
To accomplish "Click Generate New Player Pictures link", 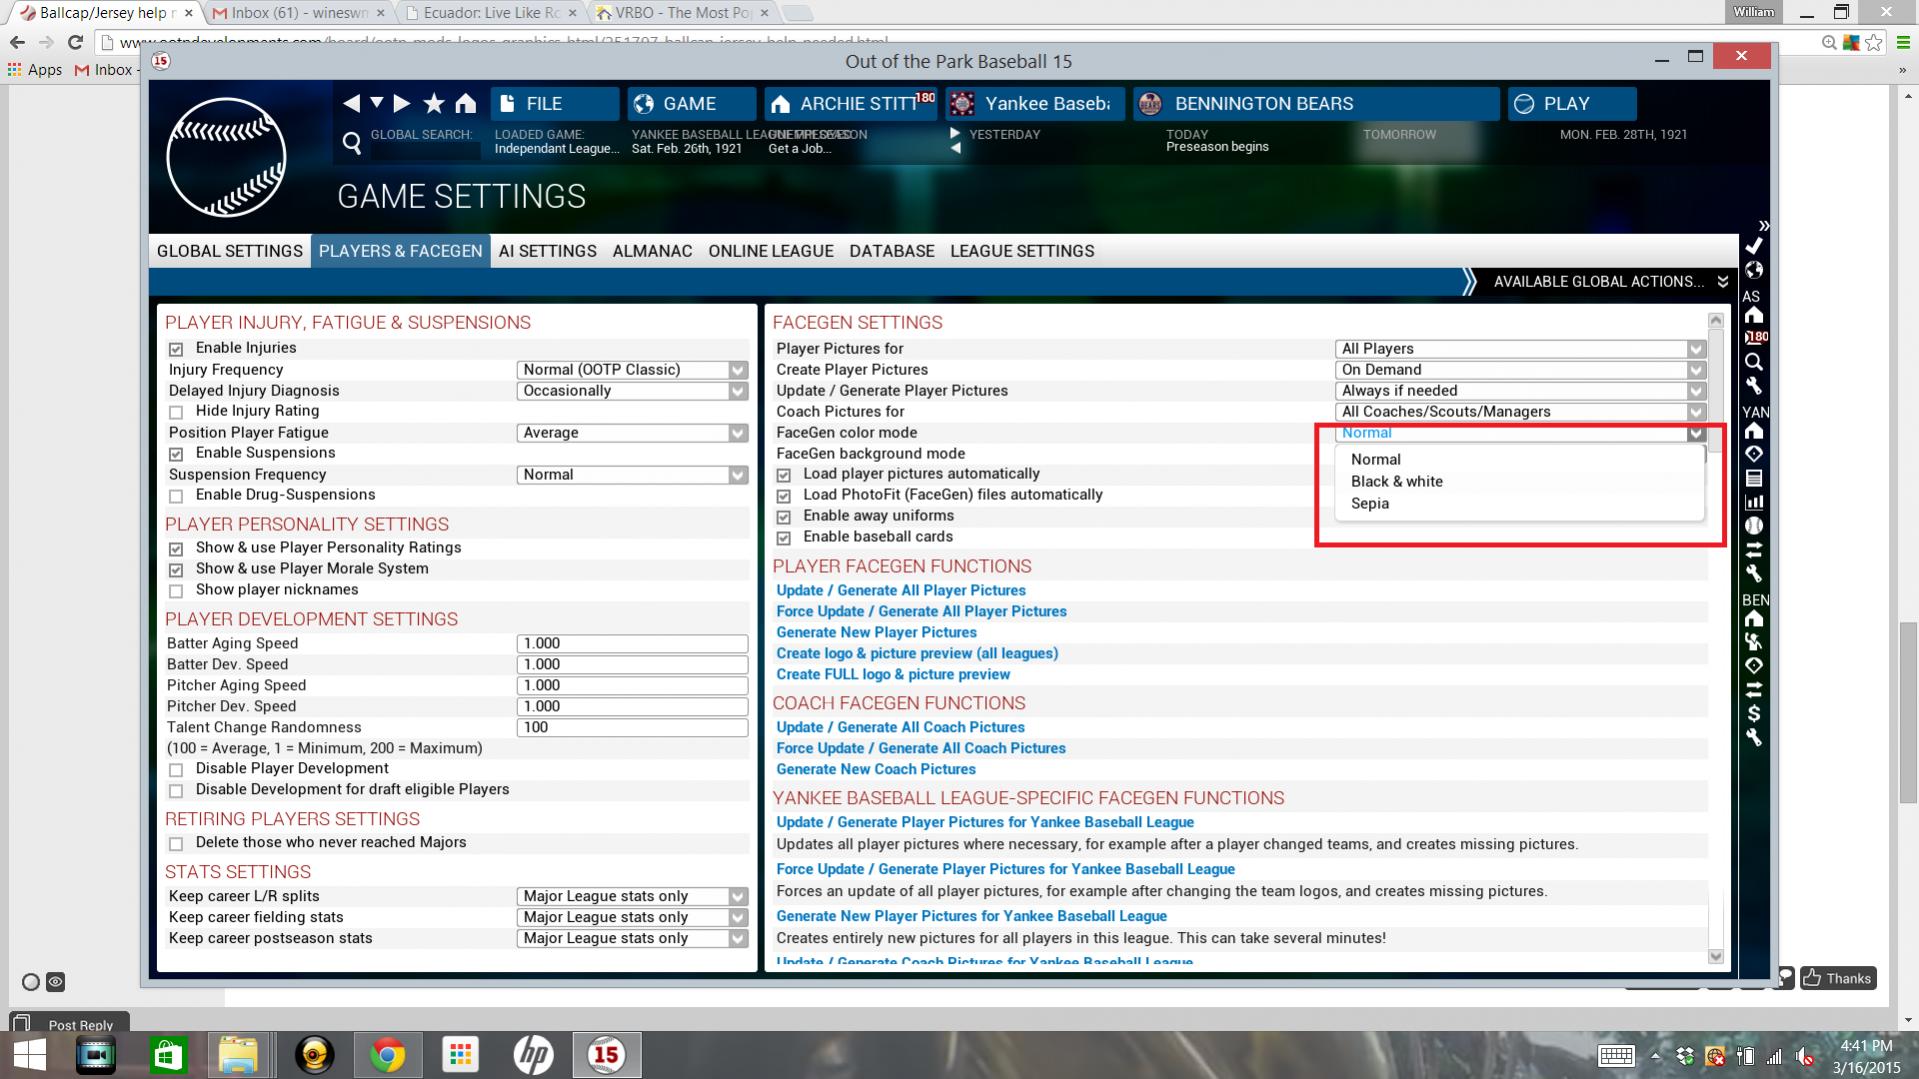I will coord(876,633).
